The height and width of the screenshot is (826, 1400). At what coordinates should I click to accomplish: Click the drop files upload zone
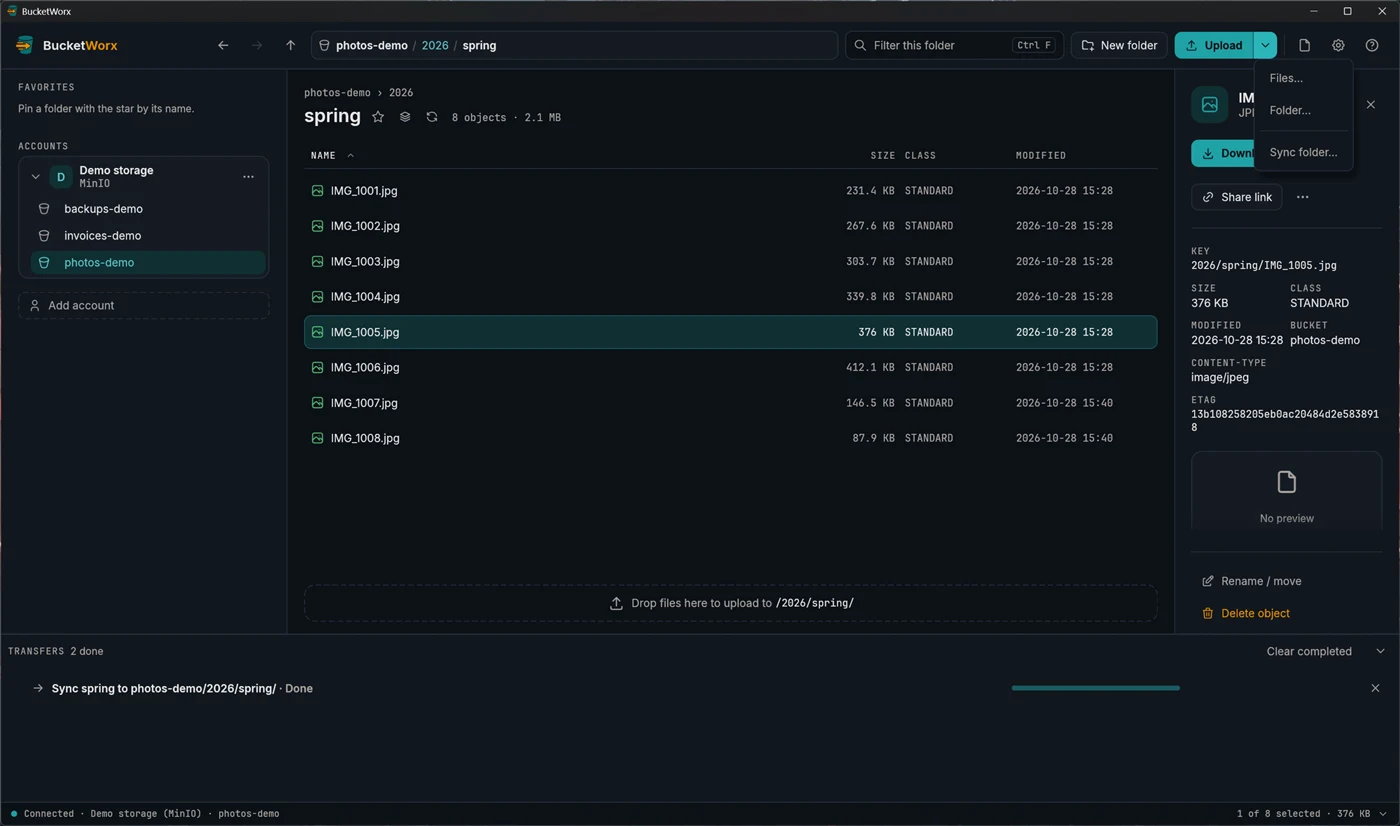coord(731,603)
